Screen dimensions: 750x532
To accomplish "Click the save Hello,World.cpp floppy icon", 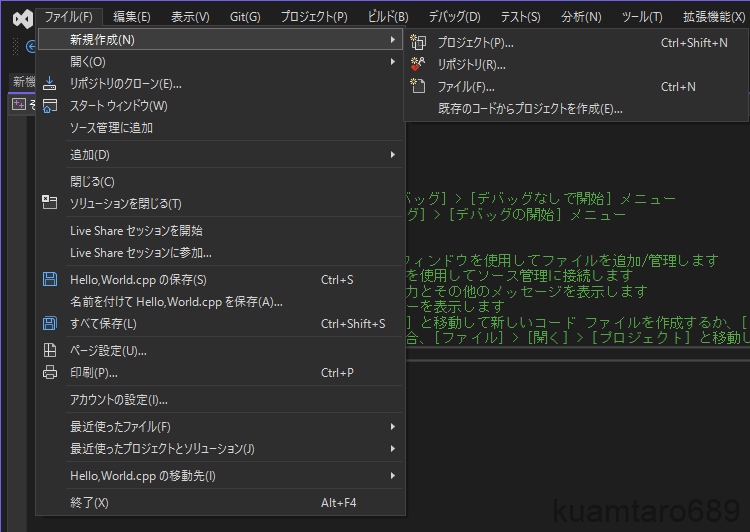I will (50, 279).
